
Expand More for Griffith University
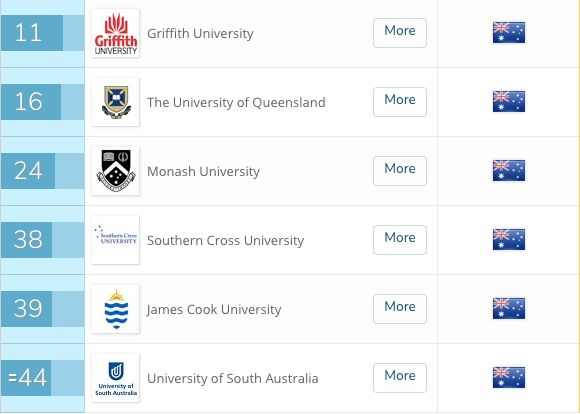click(400, 33)
